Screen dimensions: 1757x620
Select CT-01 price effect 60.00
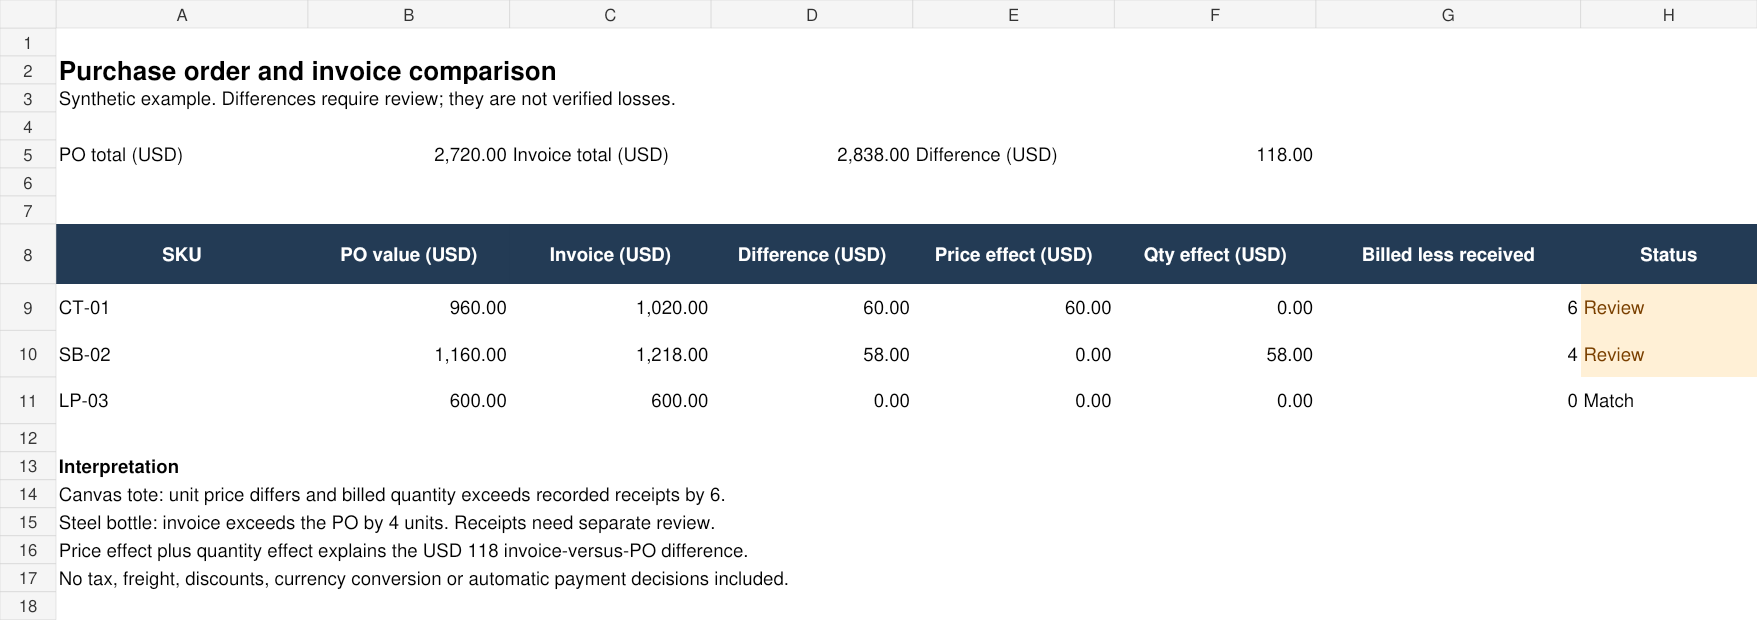[1013, 308]
